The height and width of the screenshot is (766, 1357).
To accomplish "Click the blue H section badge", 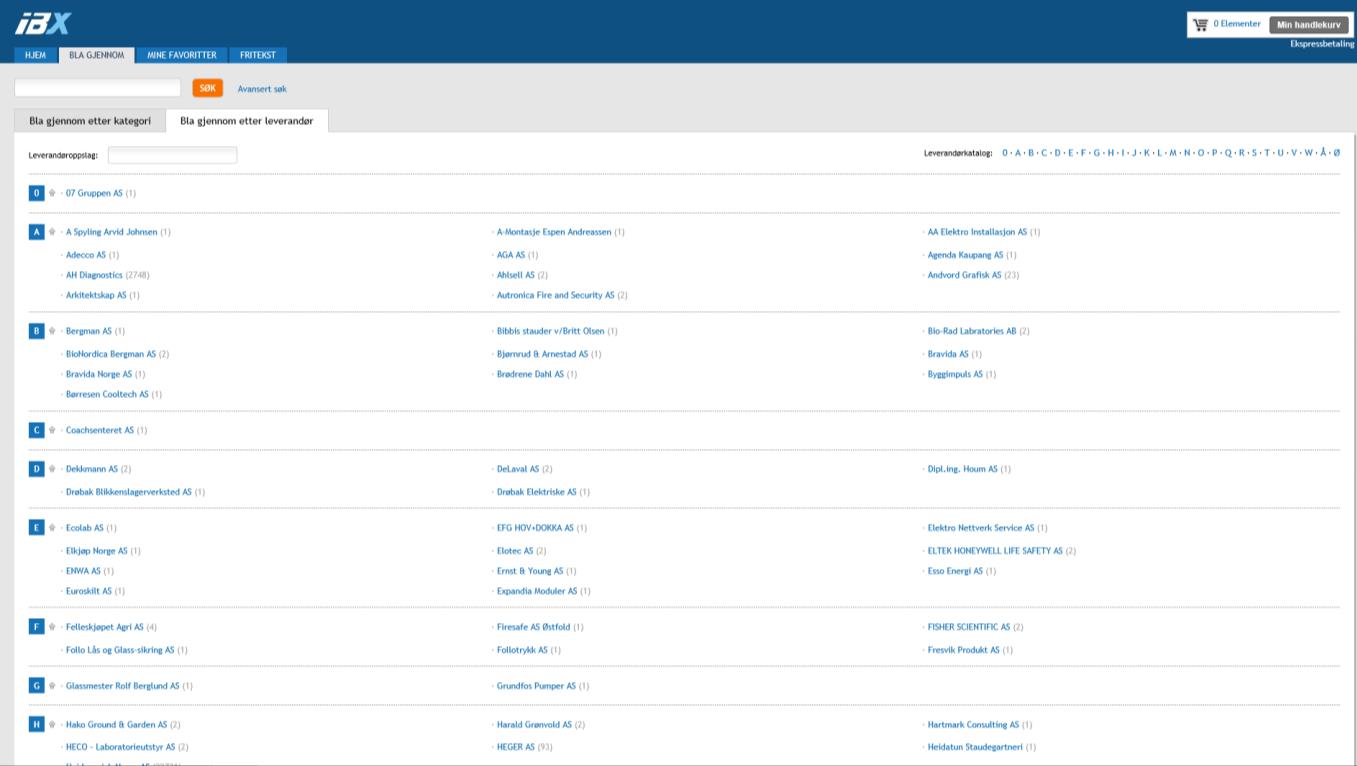I will 37,725.
